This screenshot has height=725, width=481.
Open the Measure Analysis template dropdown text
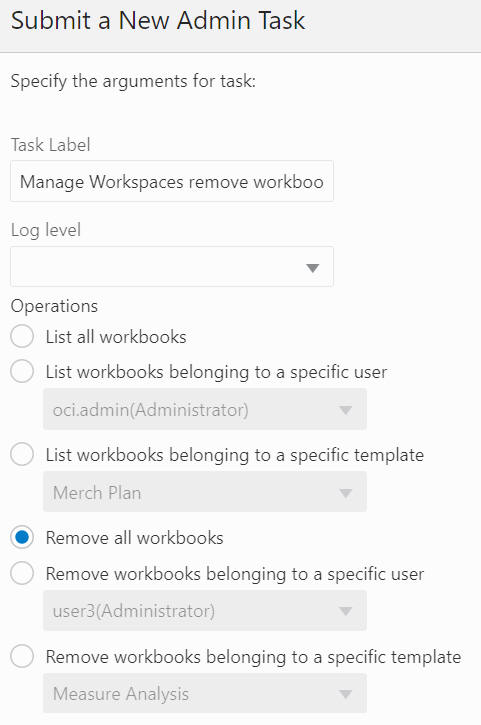121,694
